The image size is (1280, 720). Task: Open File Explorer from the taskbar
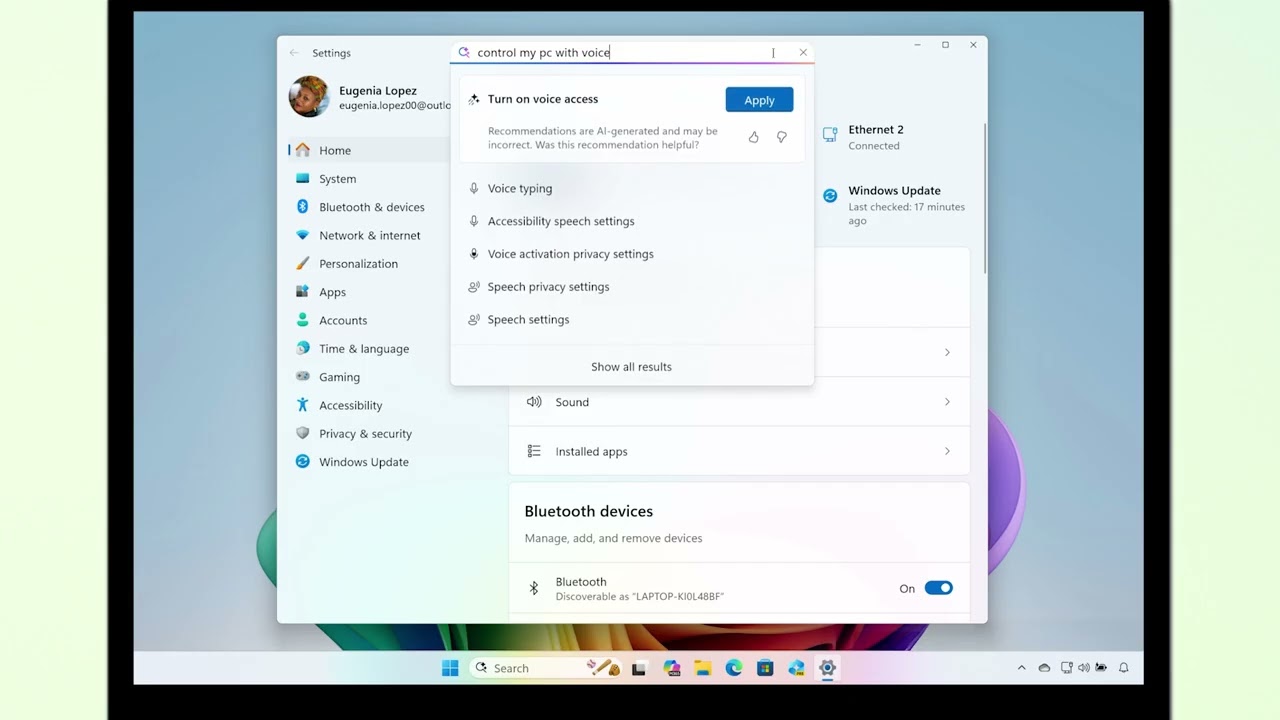tap(703, 668)
